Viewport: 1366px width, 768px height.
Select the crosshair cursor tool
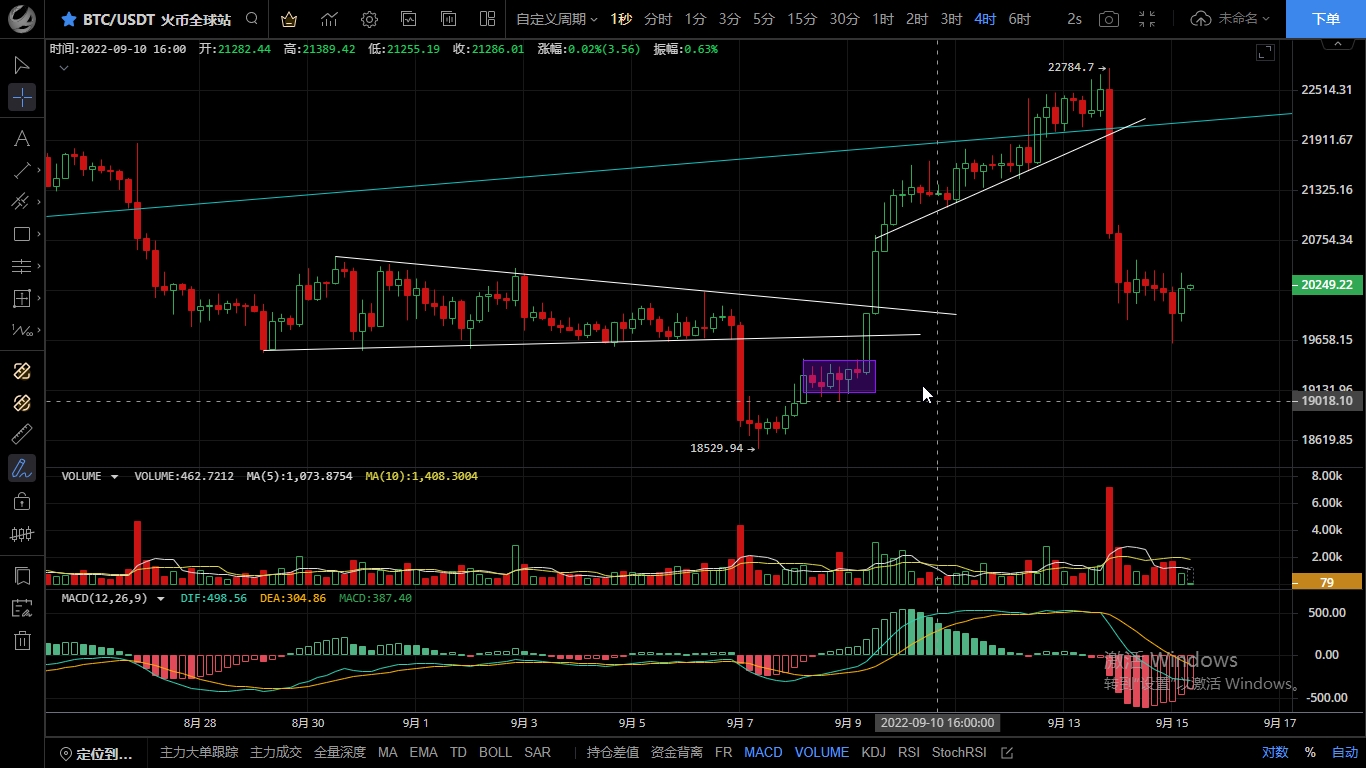(22, 97)
